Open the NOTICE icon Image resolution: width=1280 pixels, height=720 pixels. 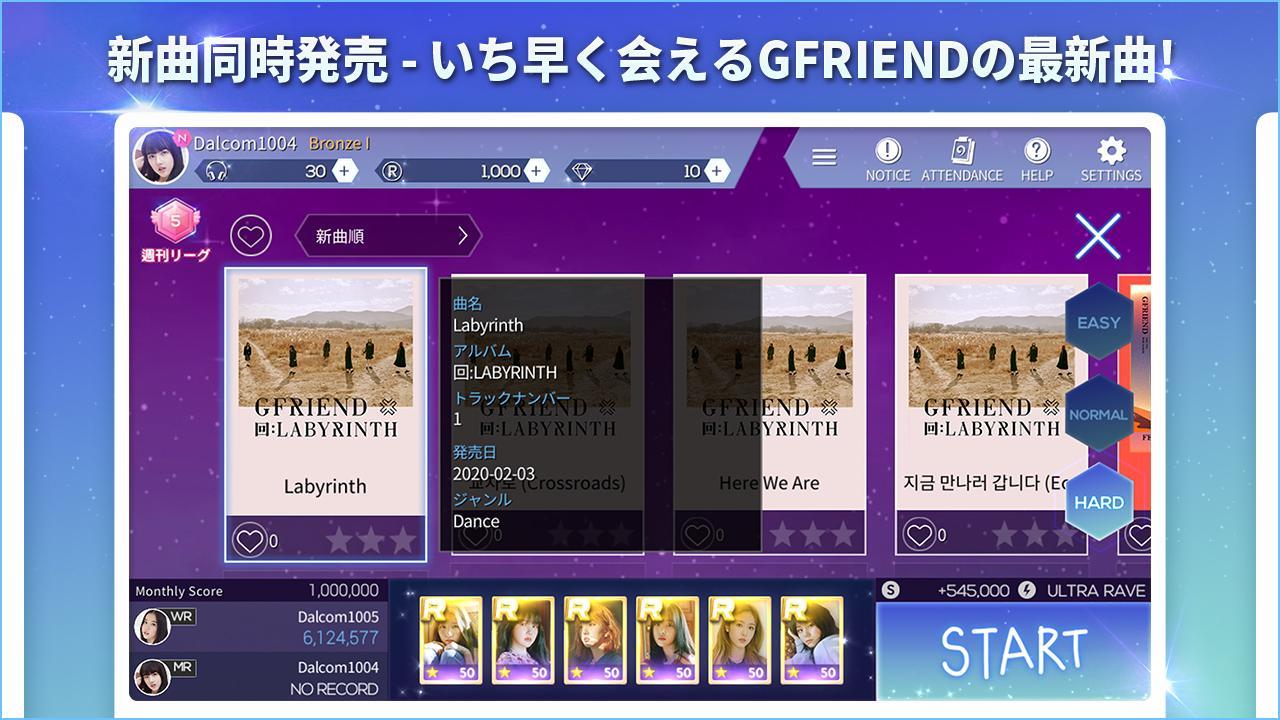[887, 159]
